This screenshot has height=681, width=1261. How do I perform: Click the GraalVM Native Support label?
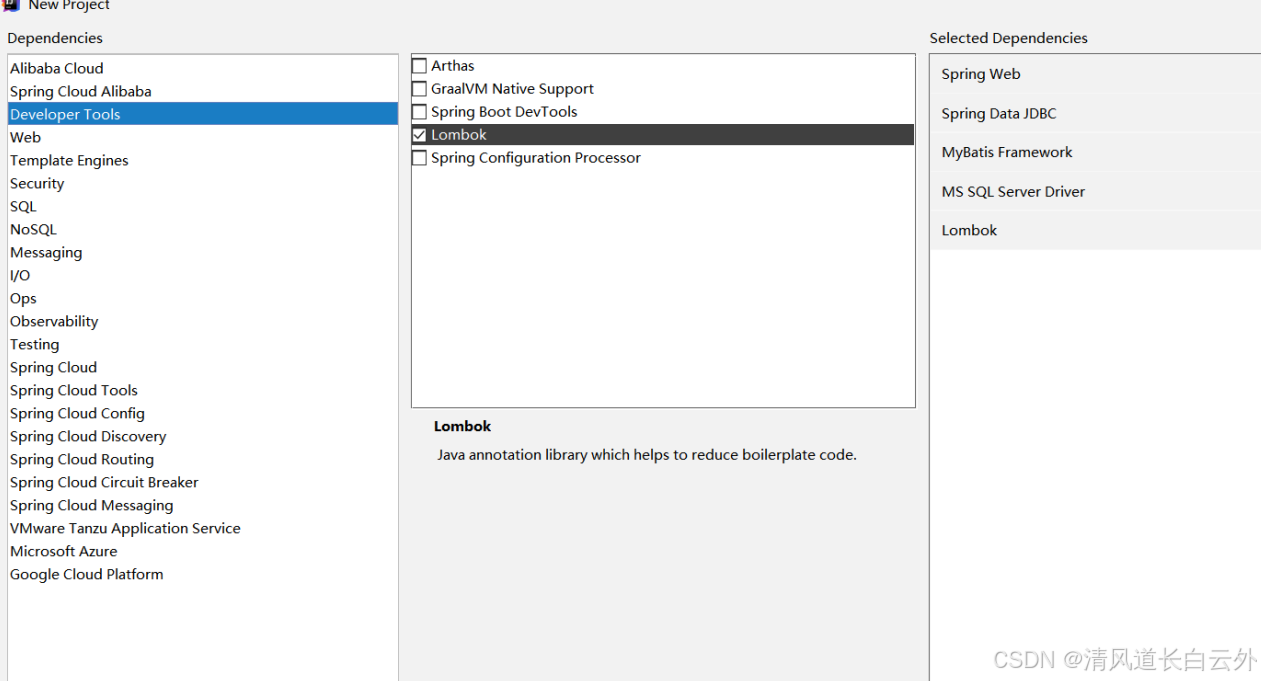[x=512, y=89]
